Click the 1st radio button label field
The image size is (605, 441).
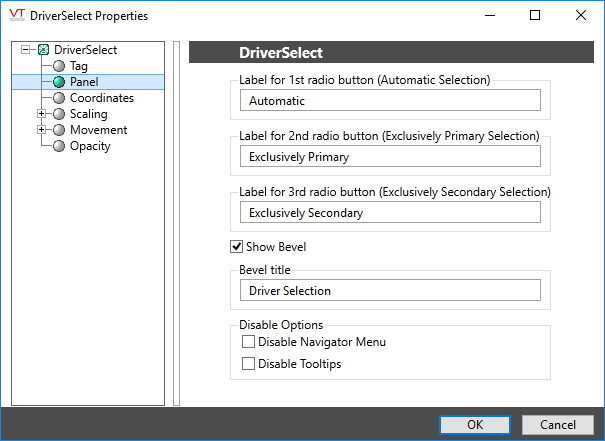pyautogui.click(x=390, y=101)
